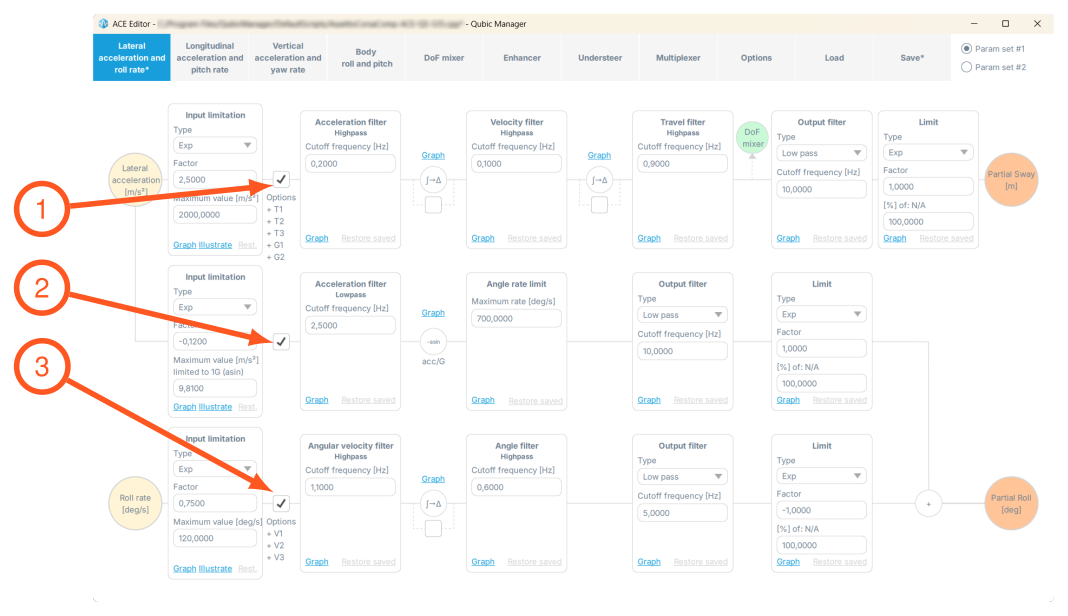1068x616 pixels.
Task: Open the Low pass dropdown in top Output filter
Action: click(821, 153)
